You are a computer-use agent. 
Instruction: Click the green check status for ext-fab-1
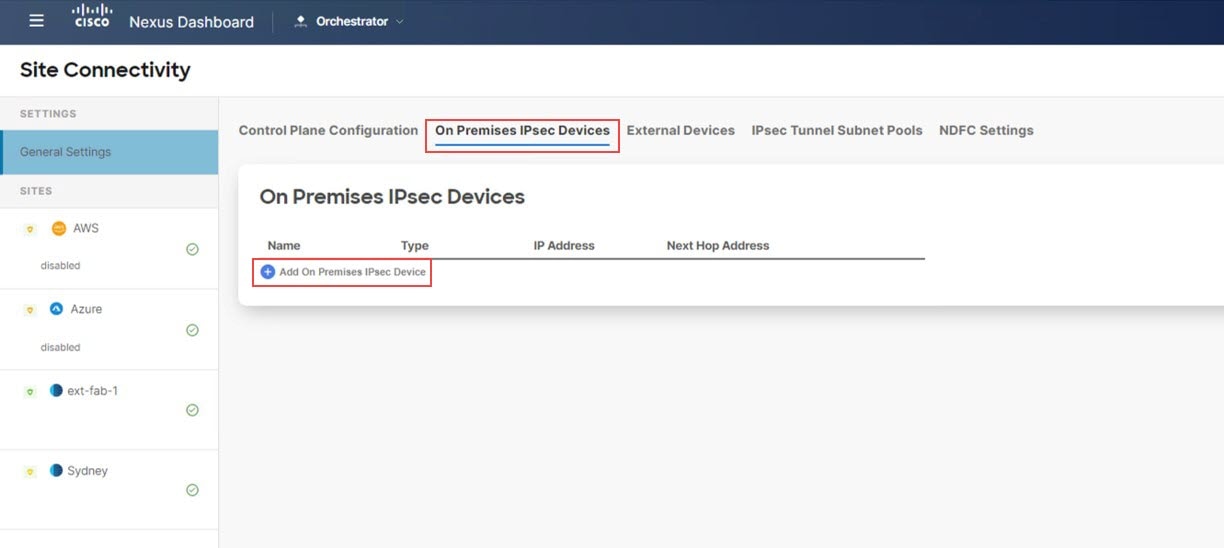coord(192,410)
